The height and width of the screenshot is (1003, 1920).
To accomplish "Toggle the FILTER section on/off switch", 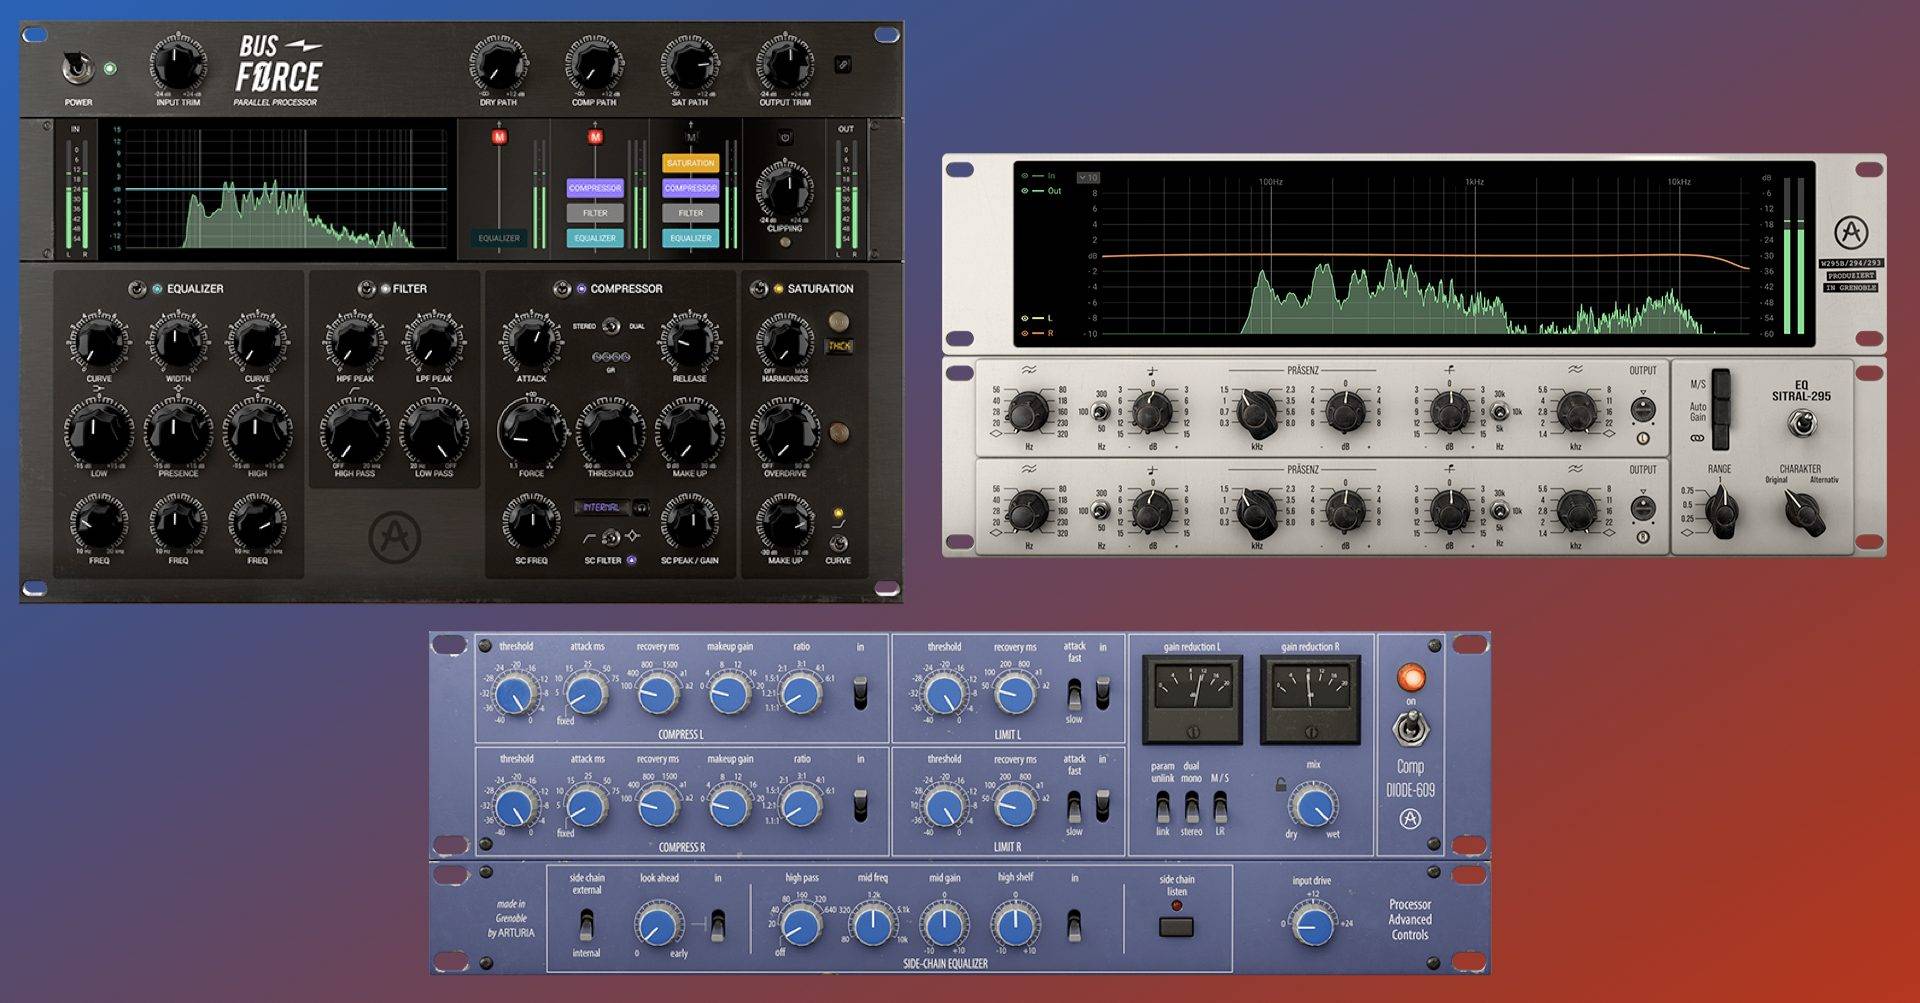I will click(366, 289).
